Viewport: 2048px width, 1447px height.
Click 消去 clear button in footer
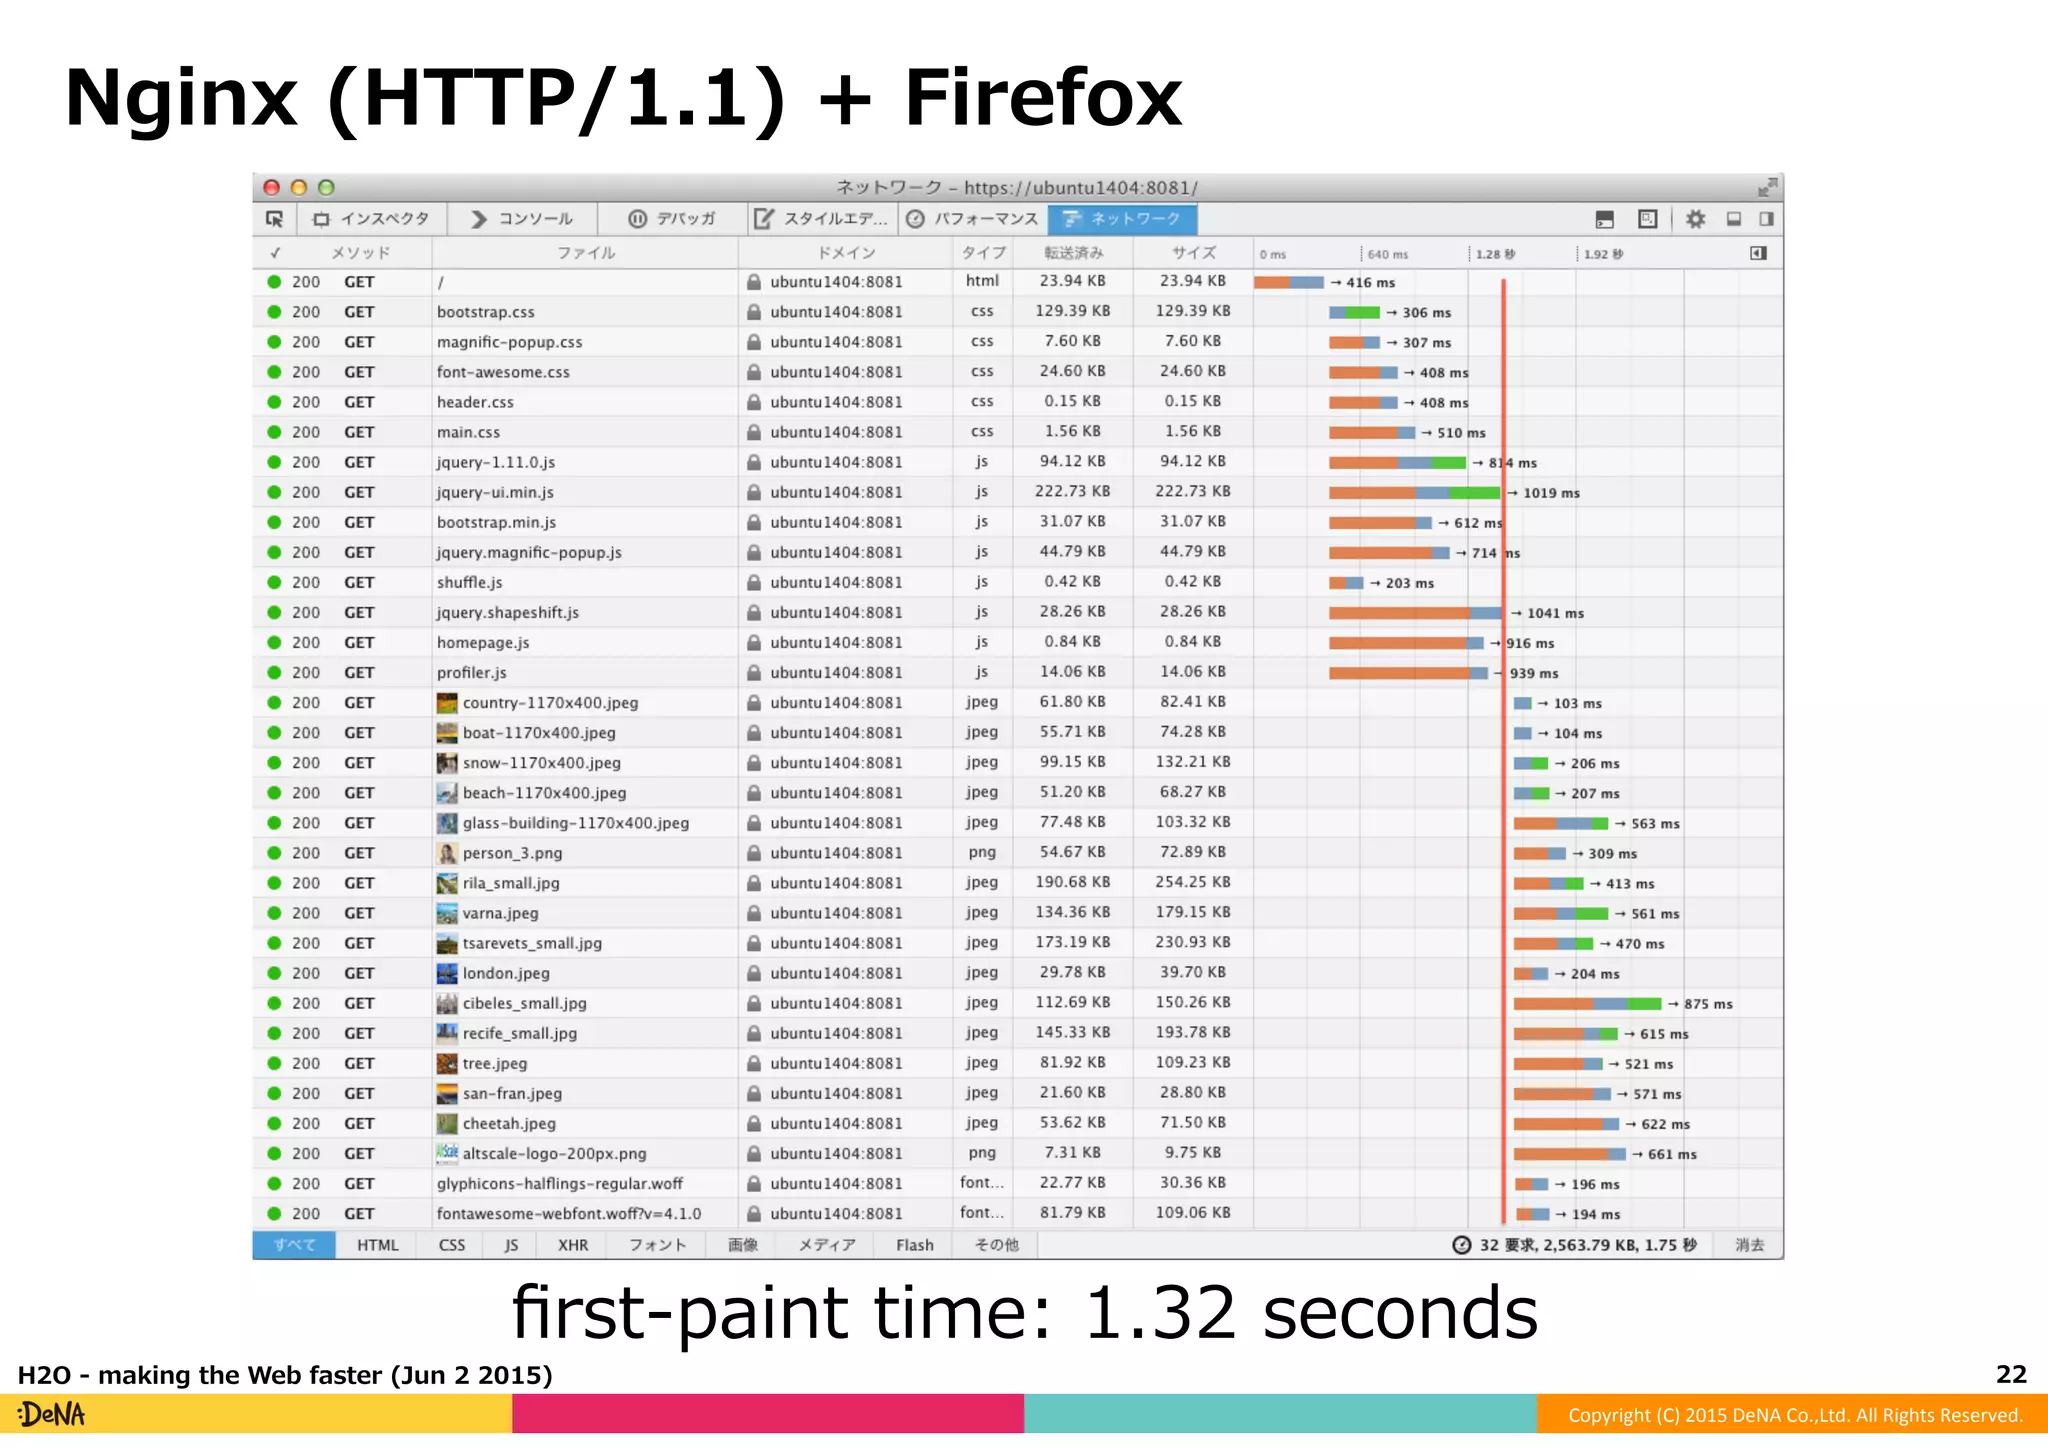tap(1750, 1245)
